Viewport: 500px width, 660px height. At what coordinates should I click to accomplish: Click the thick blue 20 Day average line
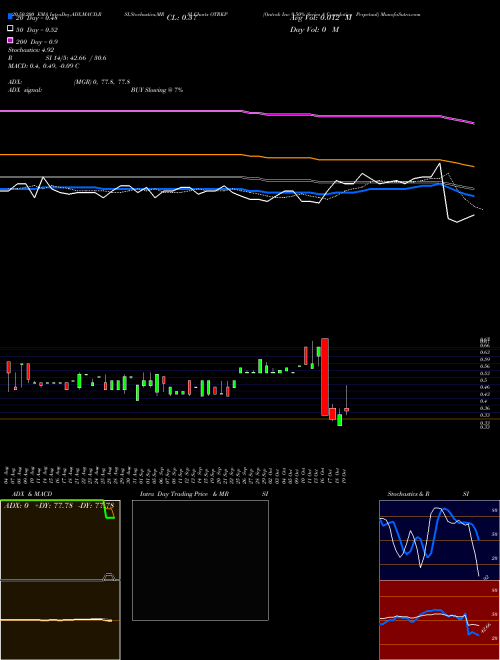tap(237, 190)
